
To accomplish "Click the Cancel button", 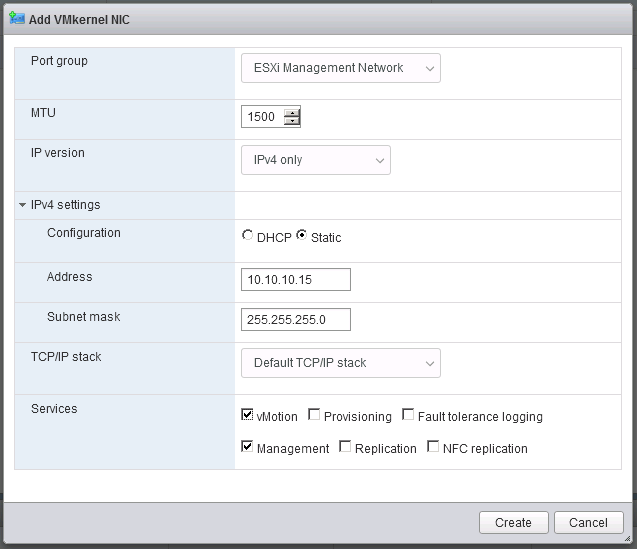I will click(589, 523).
